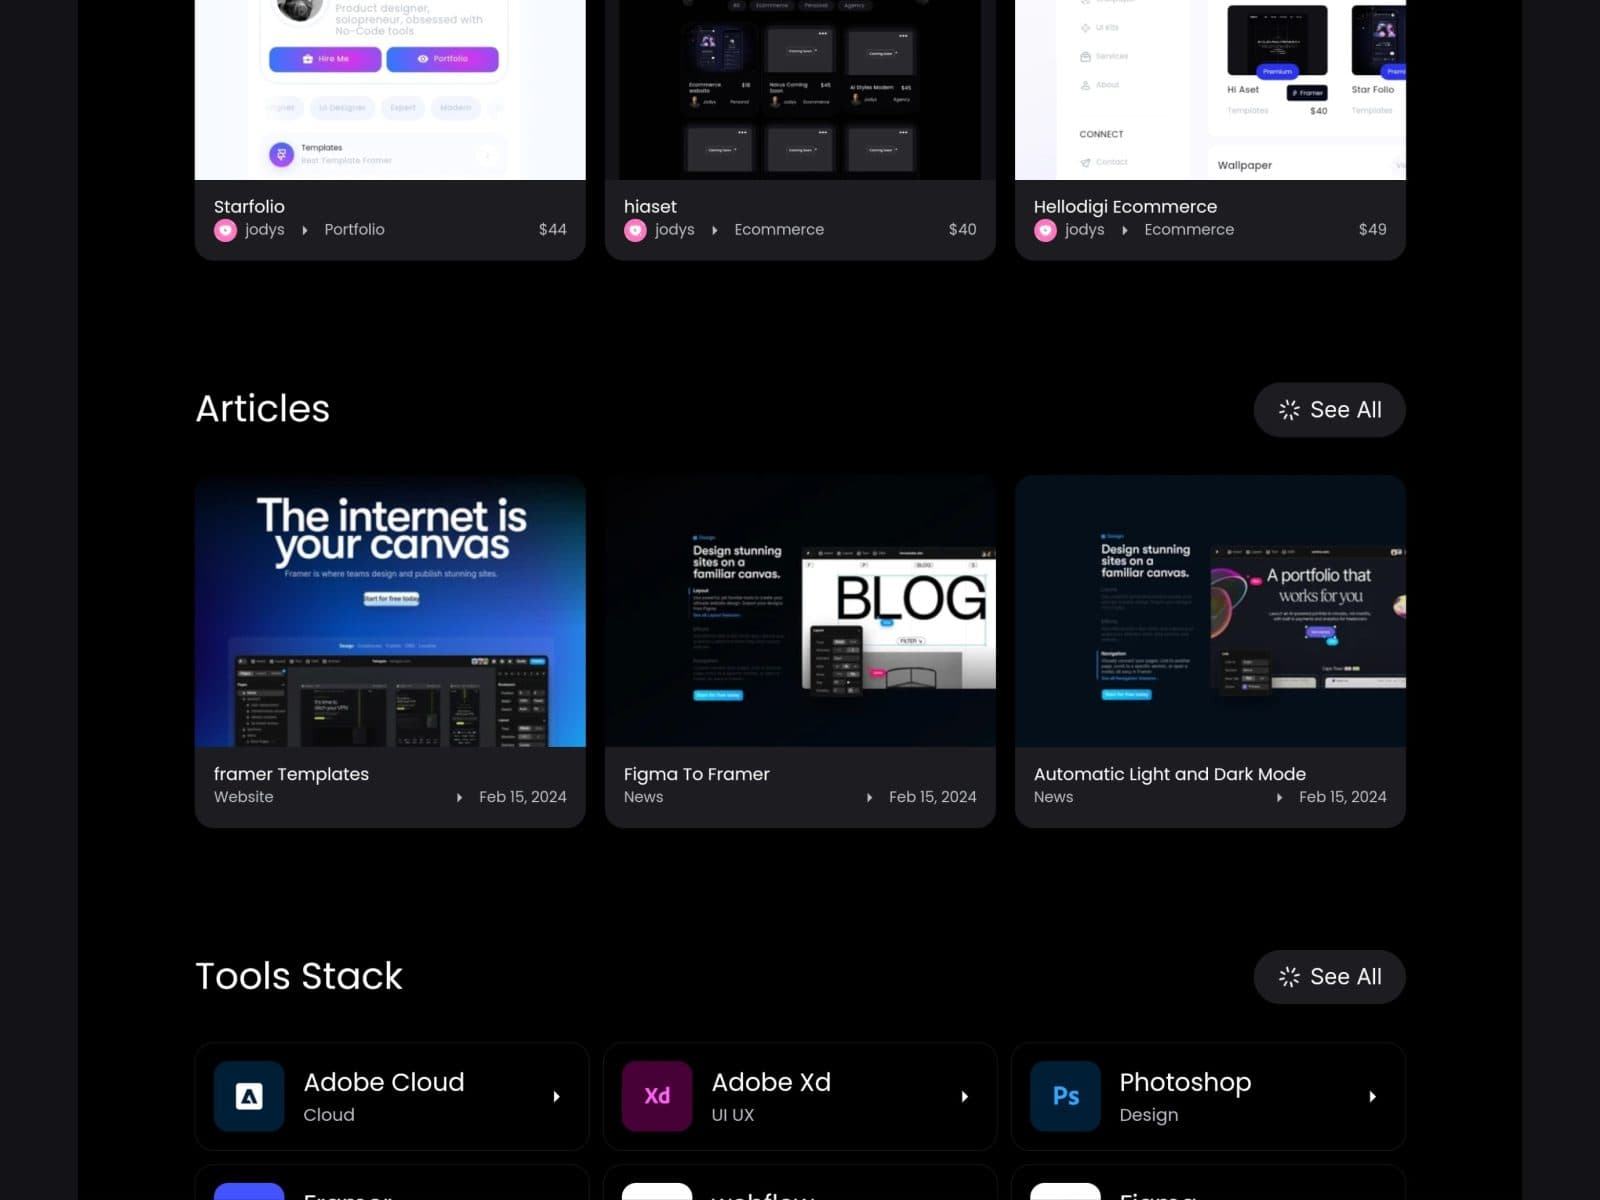Click the Photoshop Ps logo icon
Viewport: 1600px width, 1200px height.
click(1065, 1096)
